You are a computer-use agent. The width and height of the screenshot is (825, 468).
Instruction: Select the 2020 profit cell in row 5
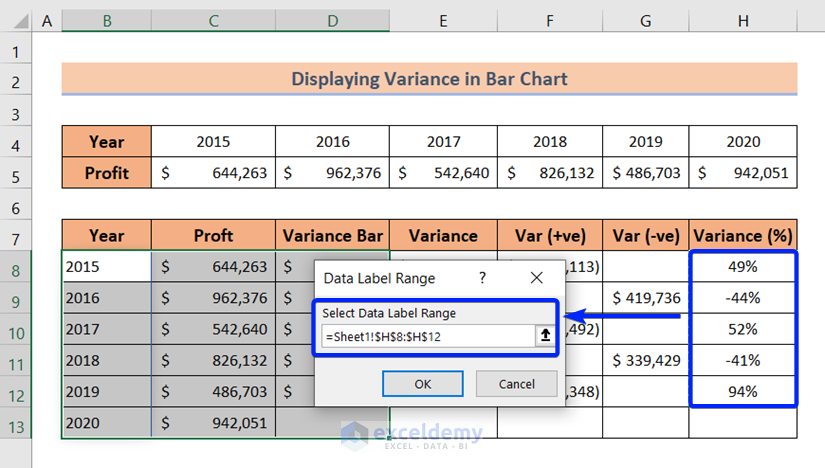[x=743, y=173]
